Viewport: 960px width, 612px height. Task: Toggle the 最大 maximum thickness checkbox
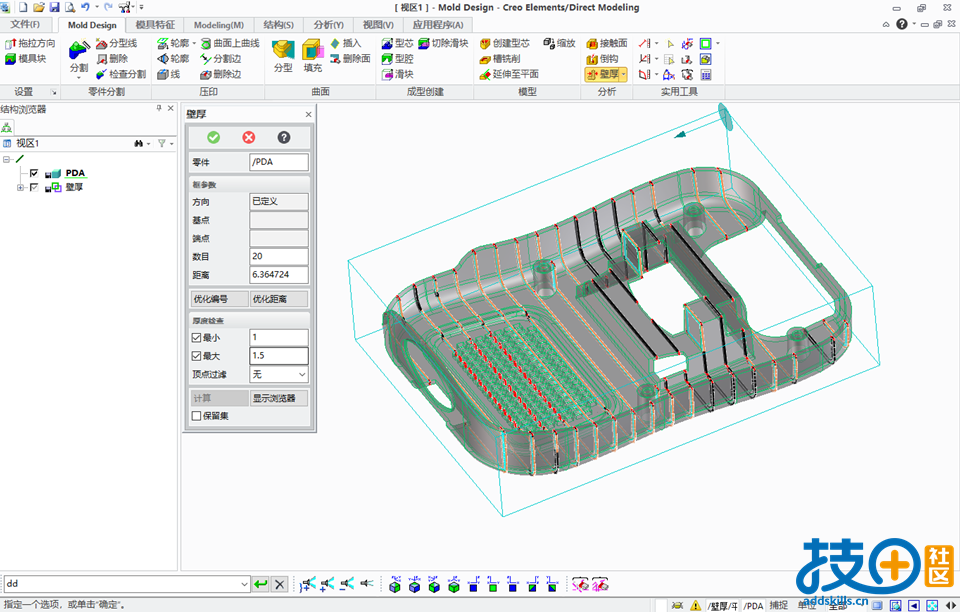tap(197, 356)
